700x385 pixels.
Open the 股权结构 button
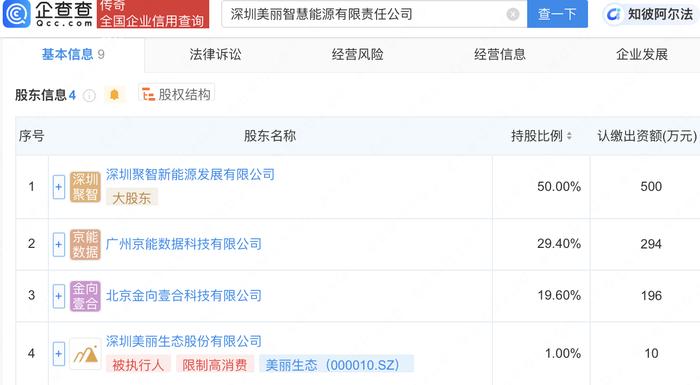tap(176, 94)
